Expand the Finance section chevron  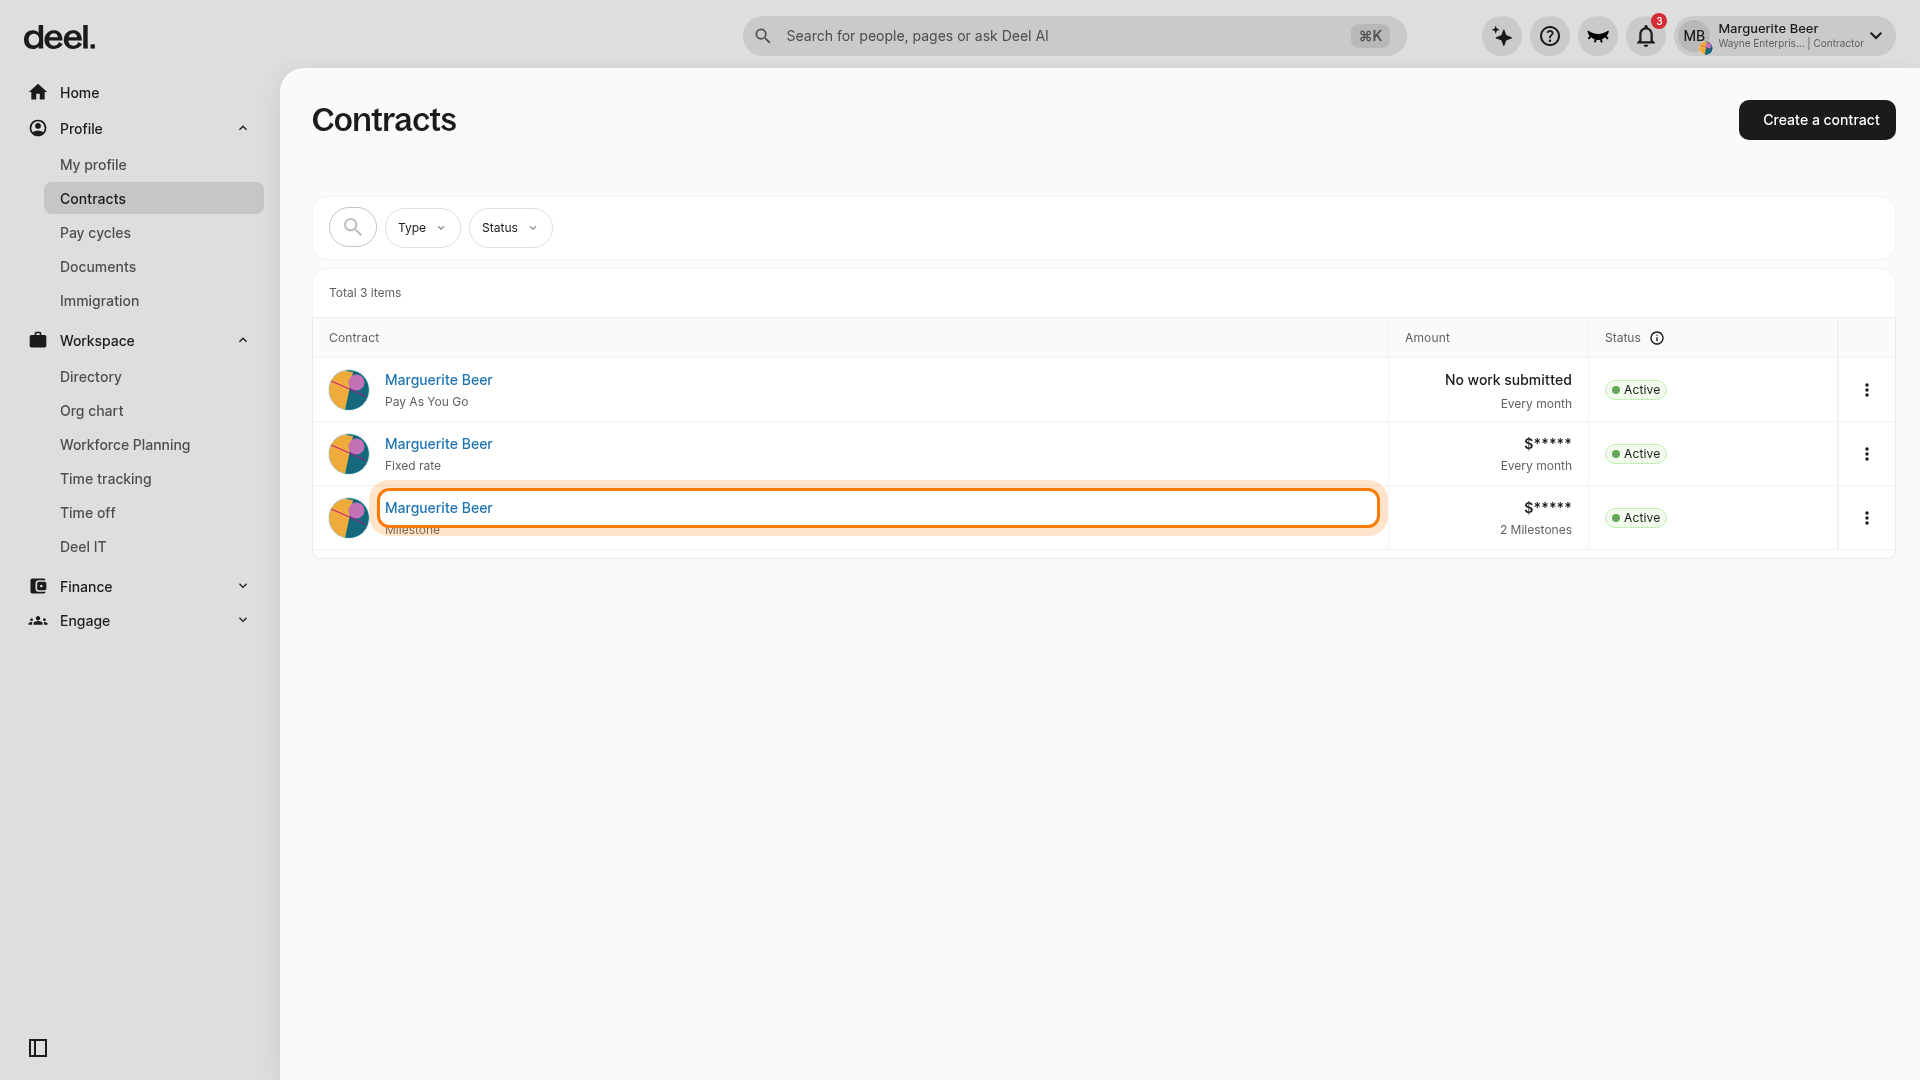click(x=243, y=587)
